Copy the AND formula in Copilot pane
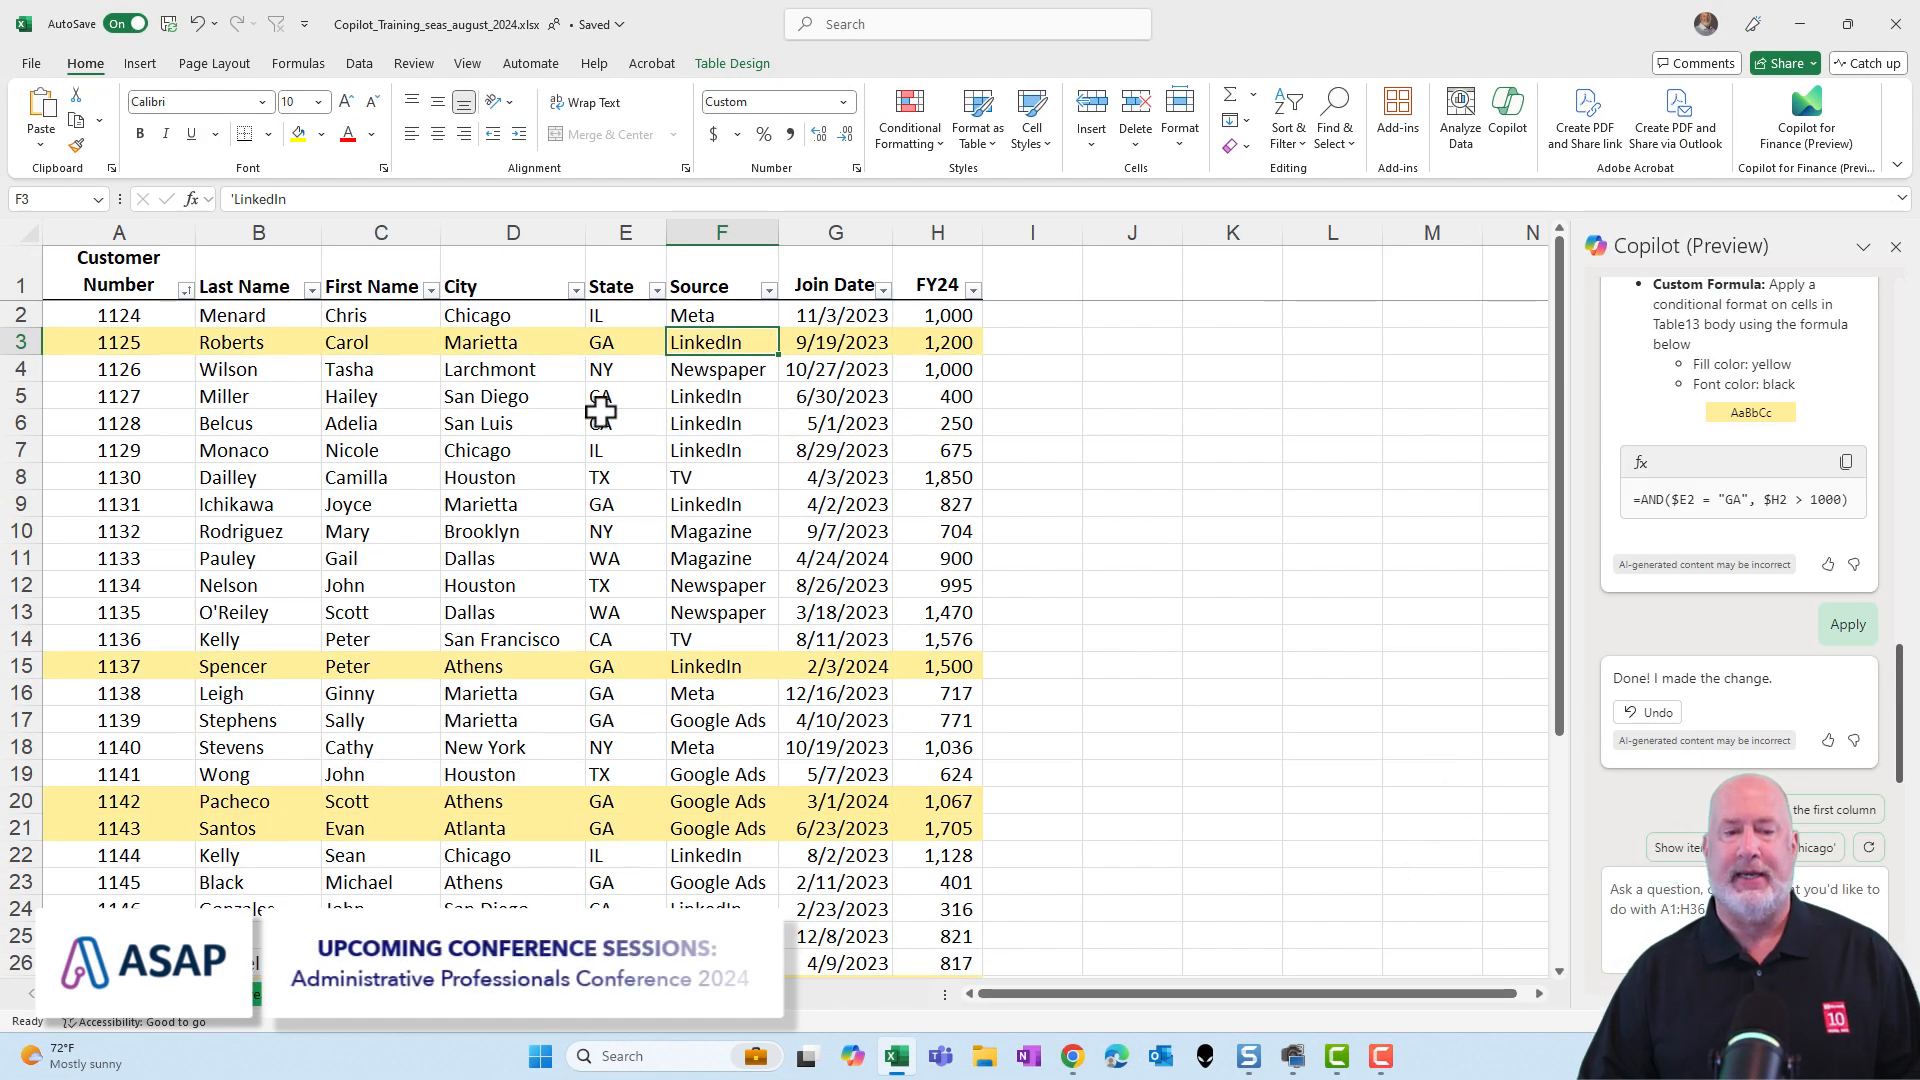Image resolution: width=1920 pixels, height=1080 pixels. [1845, 461]
